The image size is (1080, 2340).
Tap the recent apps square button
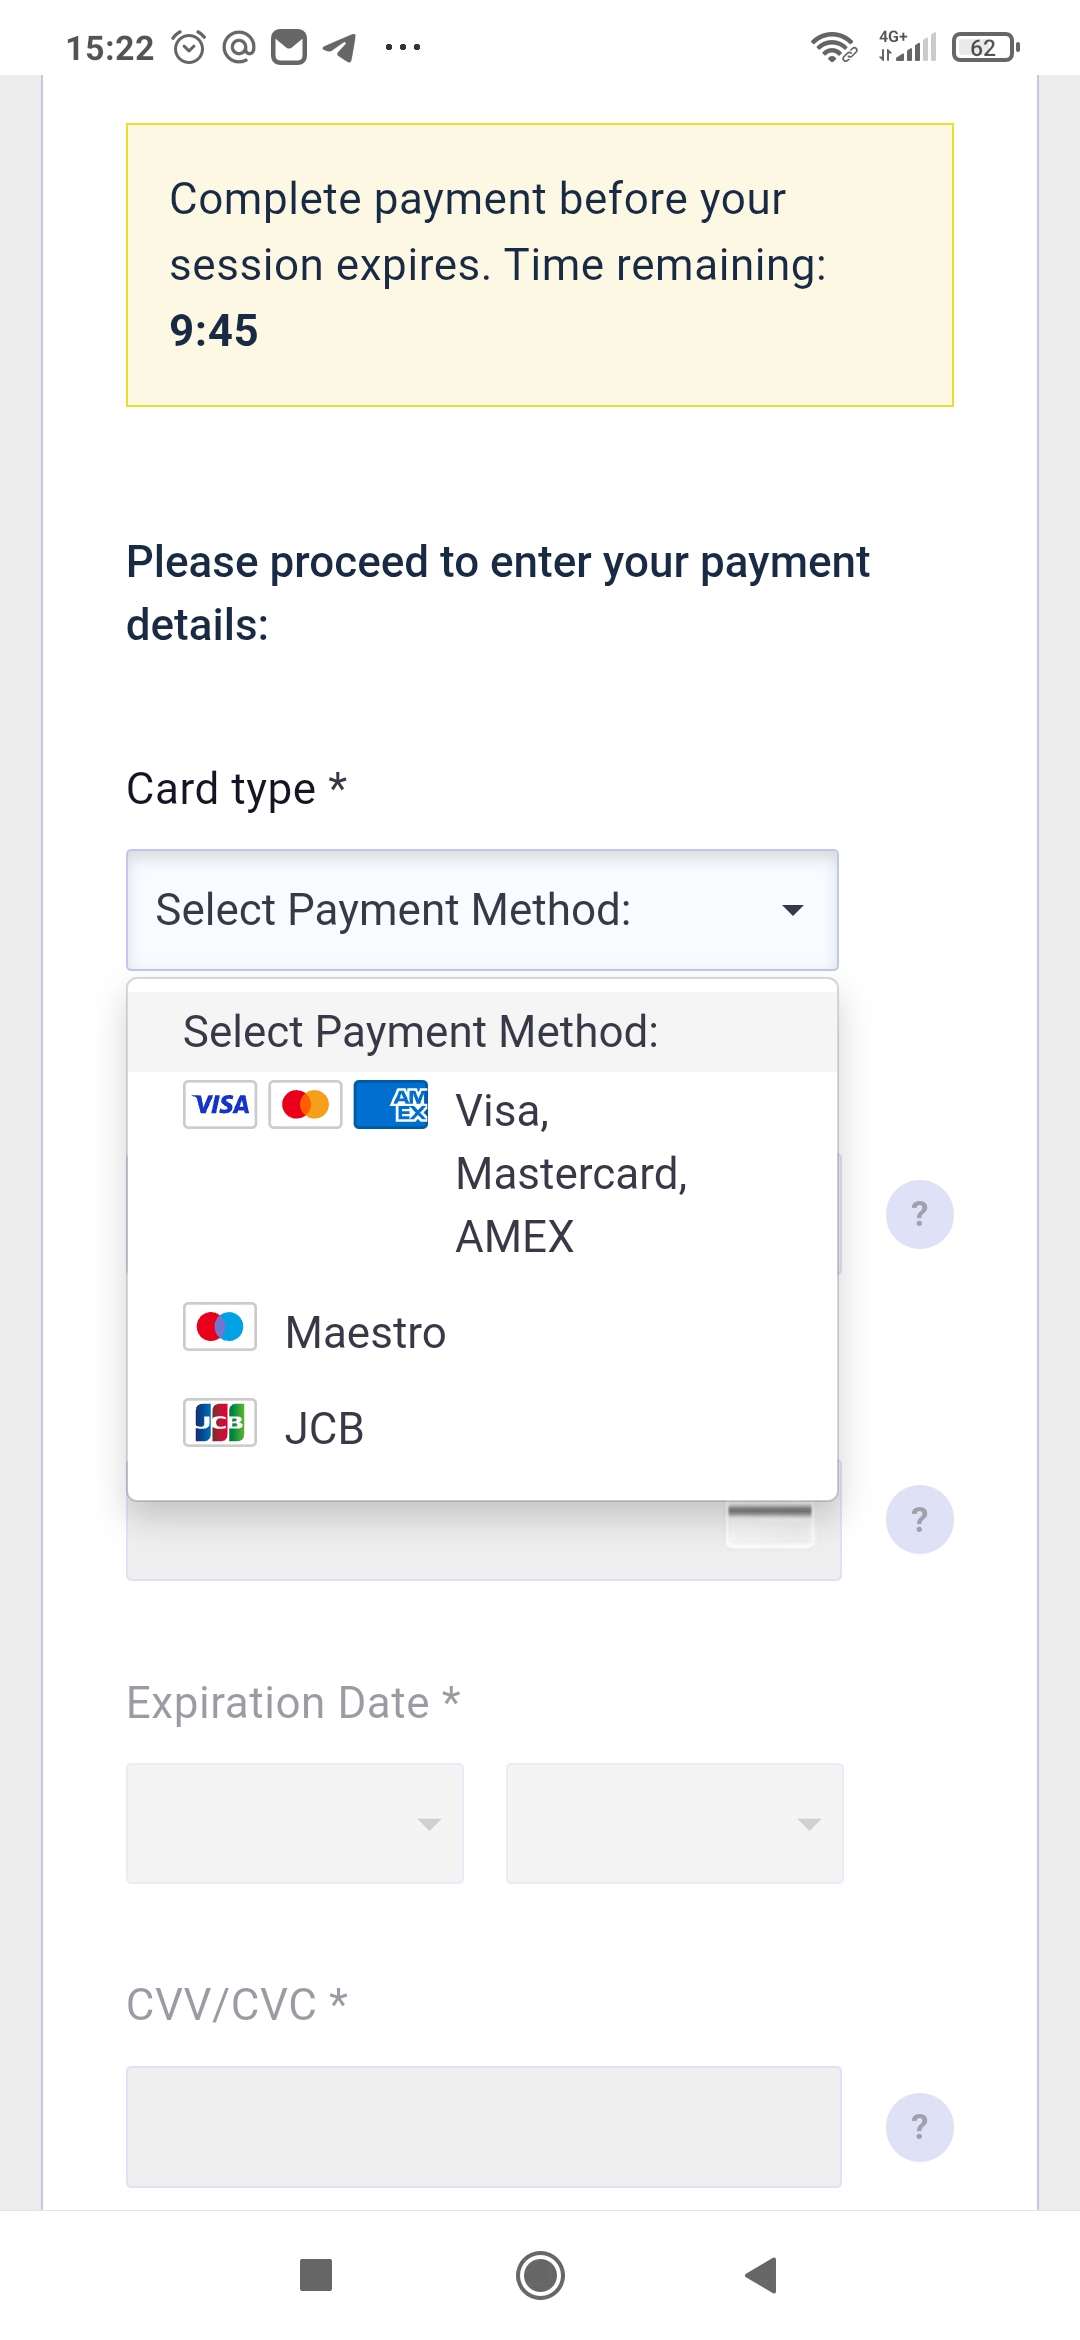click(316, 2275)
